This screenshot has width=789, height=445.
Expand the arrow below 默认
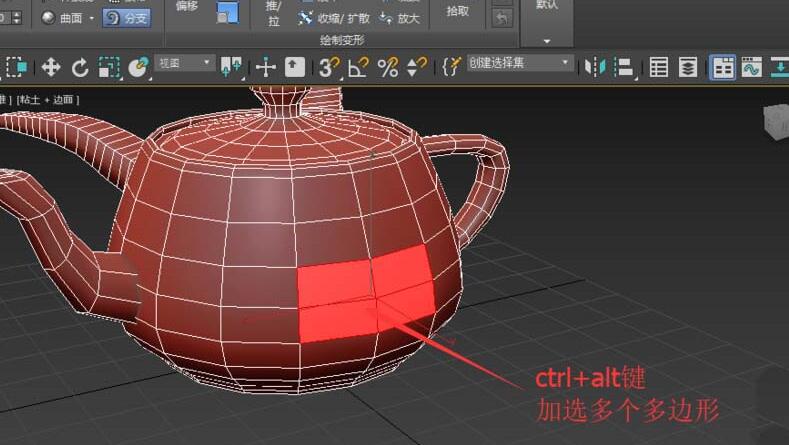(x=547, y=41)
